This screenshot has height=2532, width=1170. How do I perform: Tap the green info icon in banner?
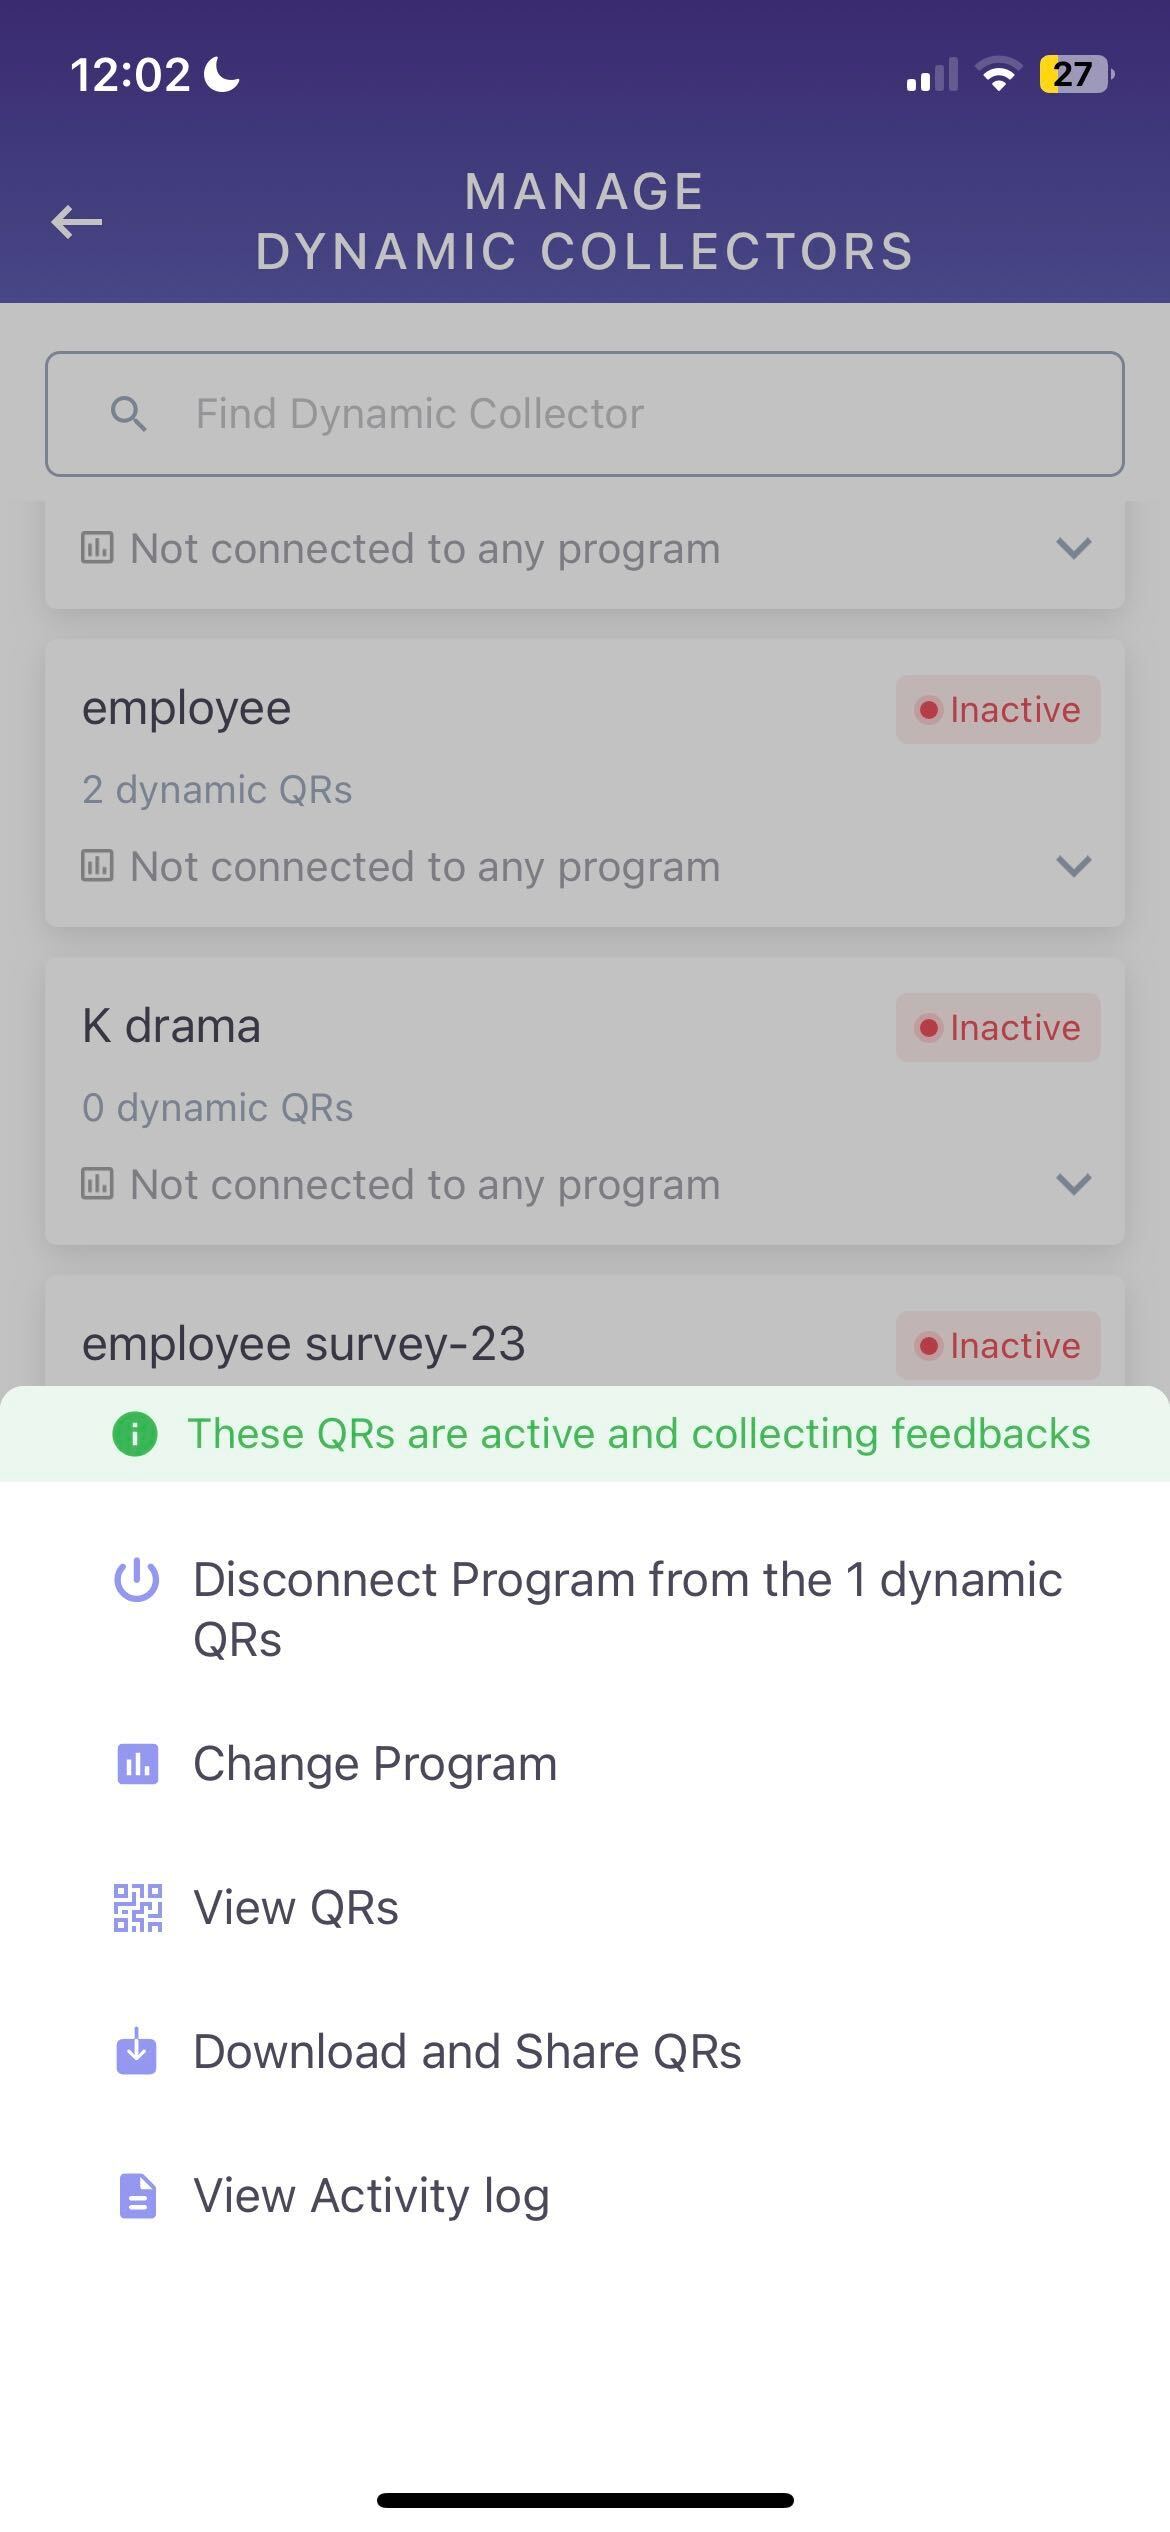point(135,1433)
